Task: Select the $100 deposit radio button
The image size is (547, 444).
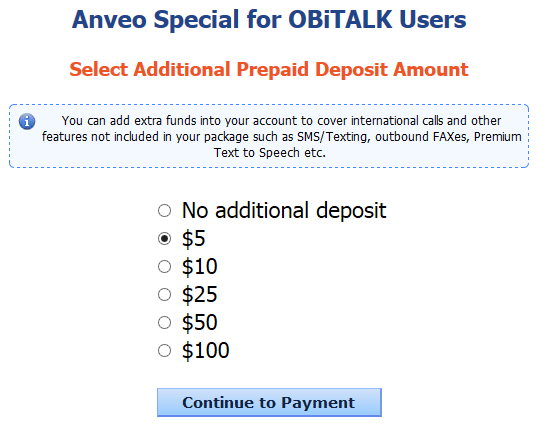Action: coord(164,351)
